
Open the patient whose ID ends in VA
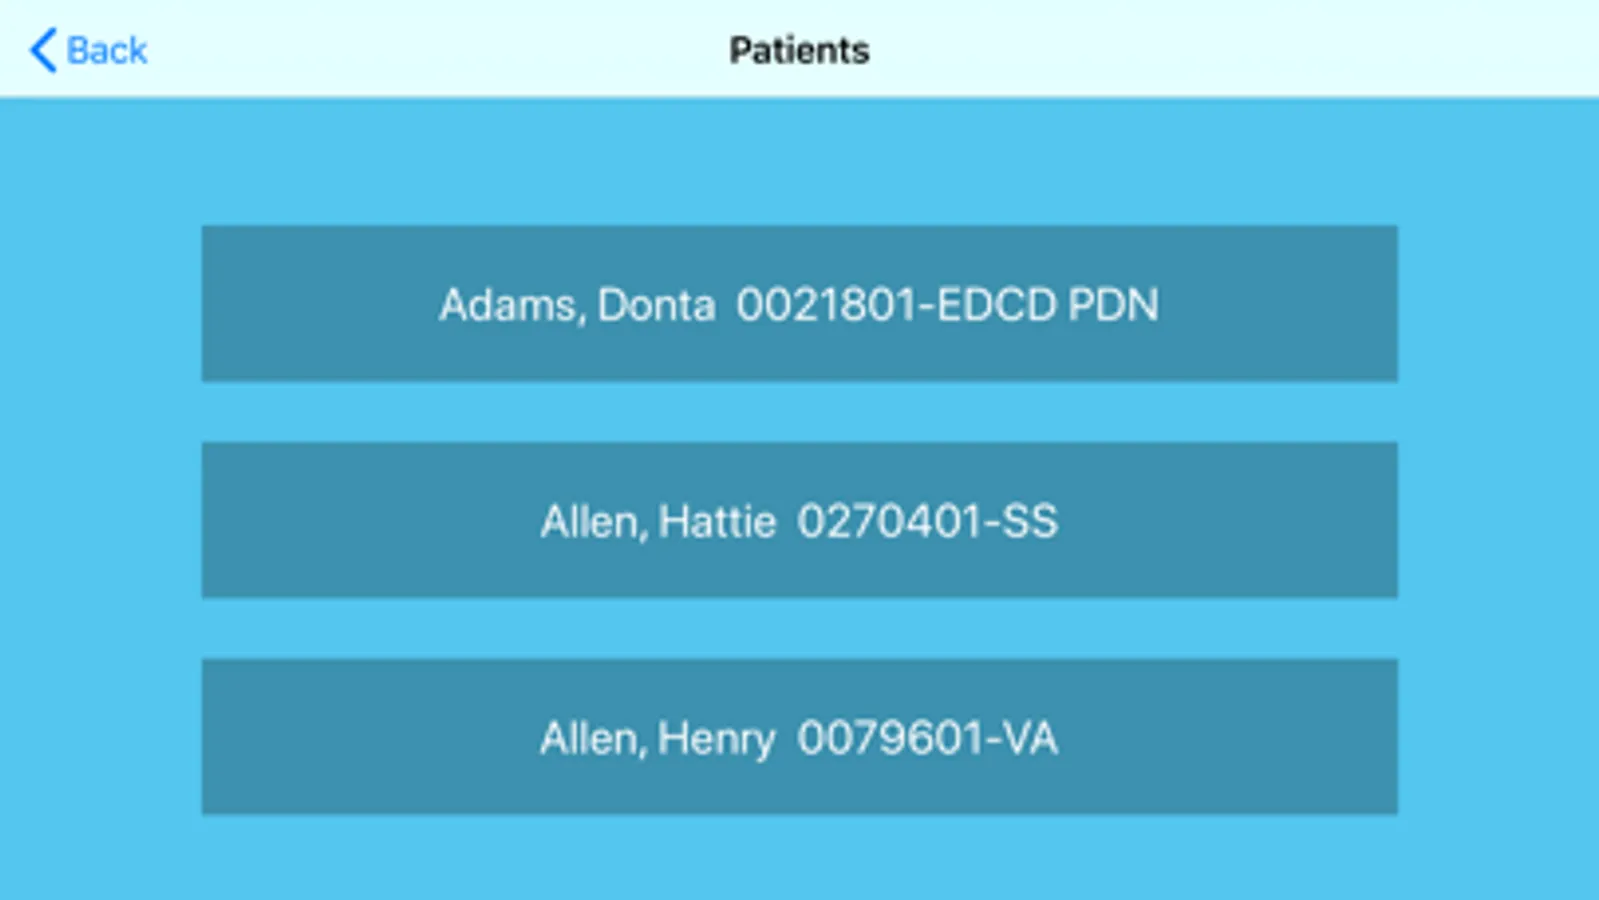coord(799,737)
